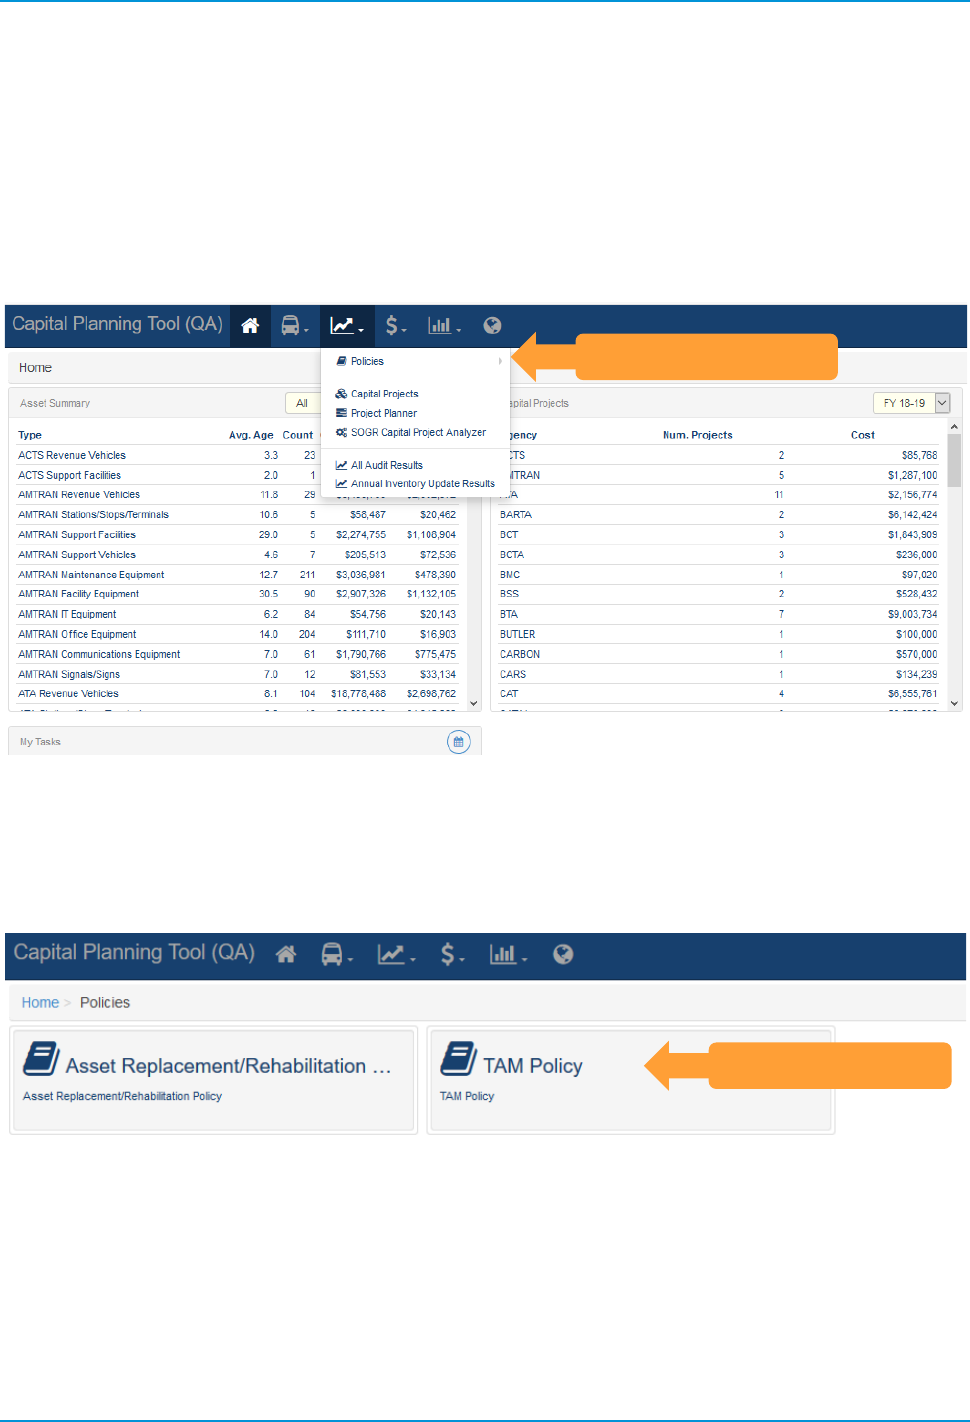Click the Capital Planning Tool (QA) top title
Screen dimensions: 970x1422
(x=117, y=324)
